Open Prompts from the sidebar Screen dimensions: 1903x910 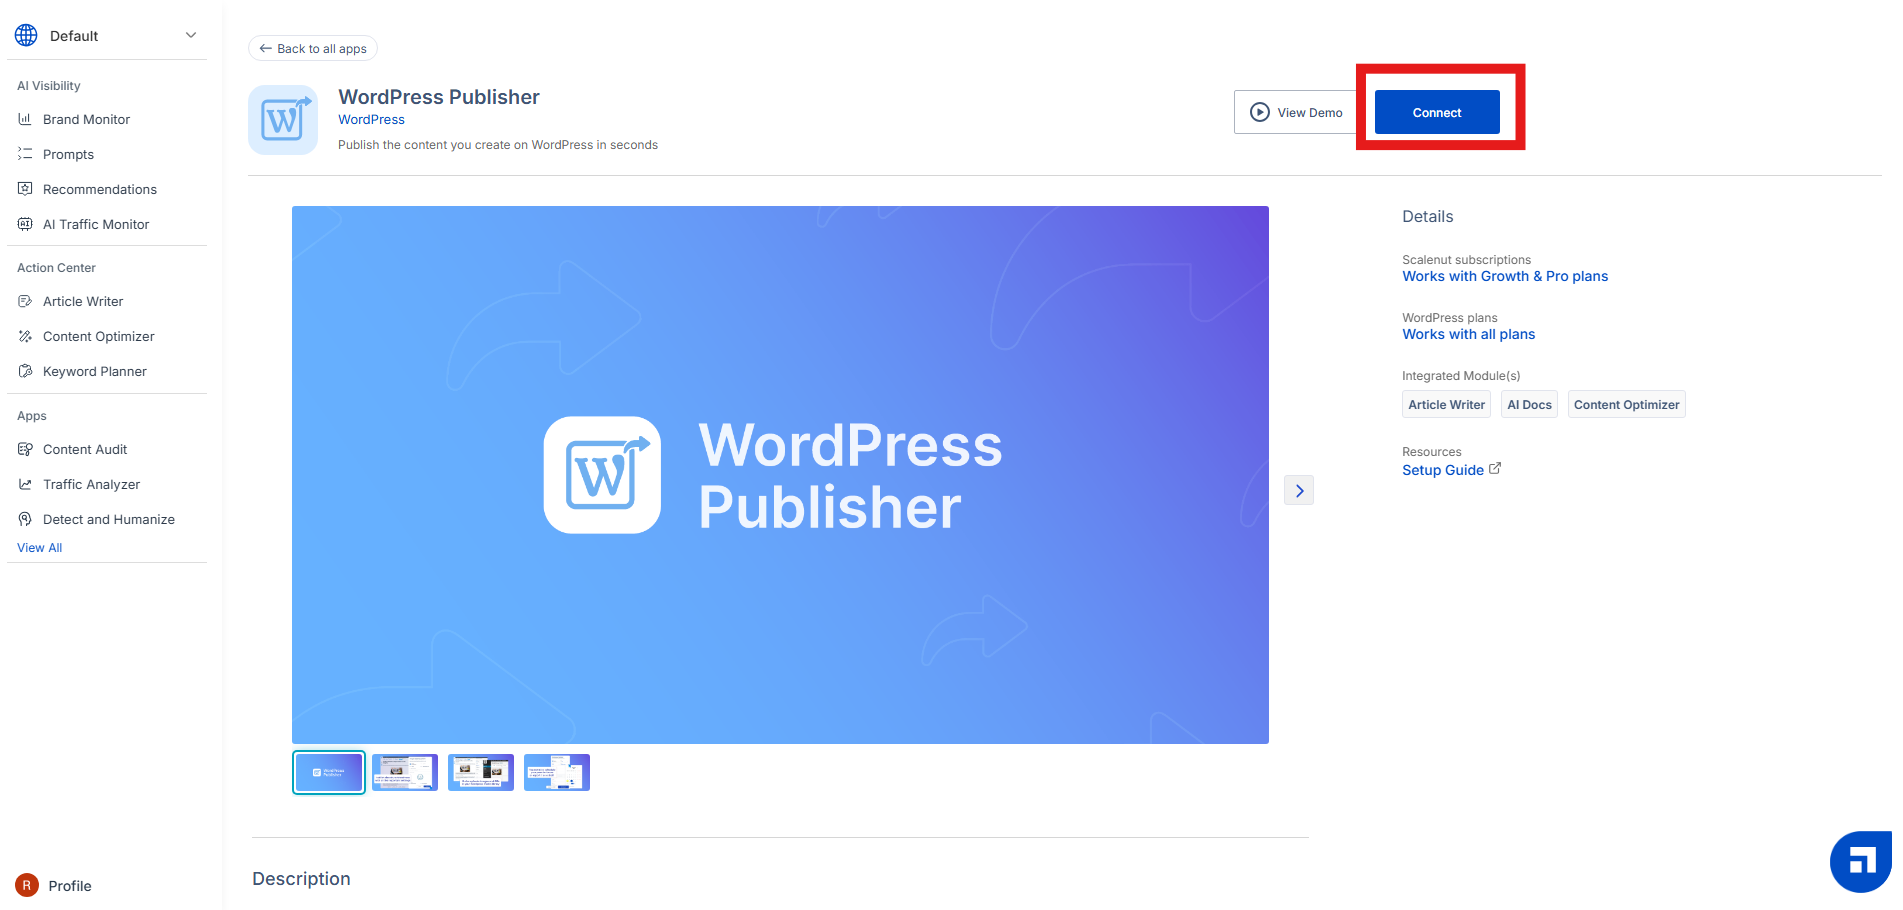click(x=68, y=154)
